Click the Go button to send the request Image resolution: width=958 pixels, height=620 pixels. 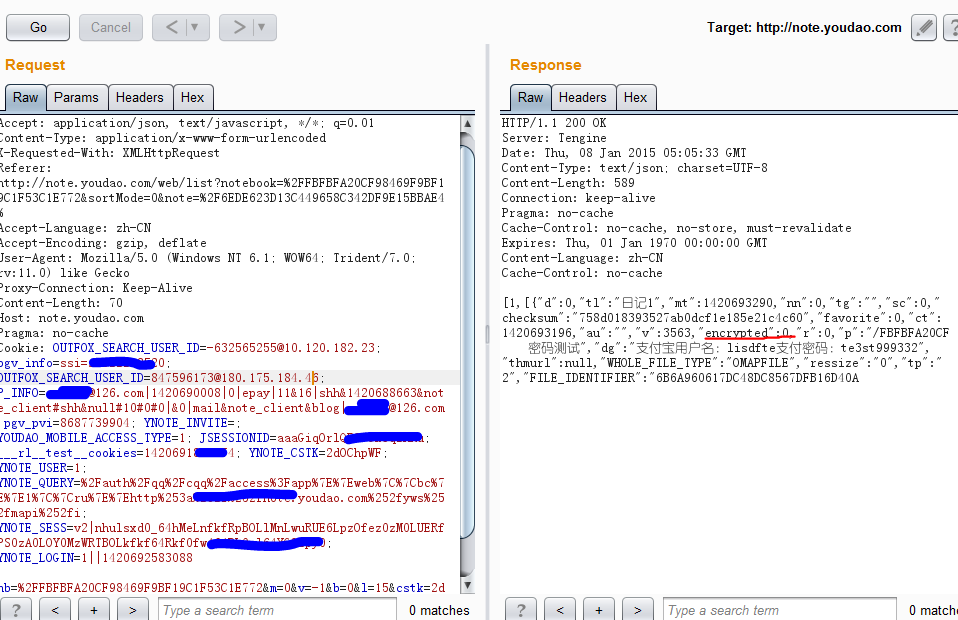[38, 27]
